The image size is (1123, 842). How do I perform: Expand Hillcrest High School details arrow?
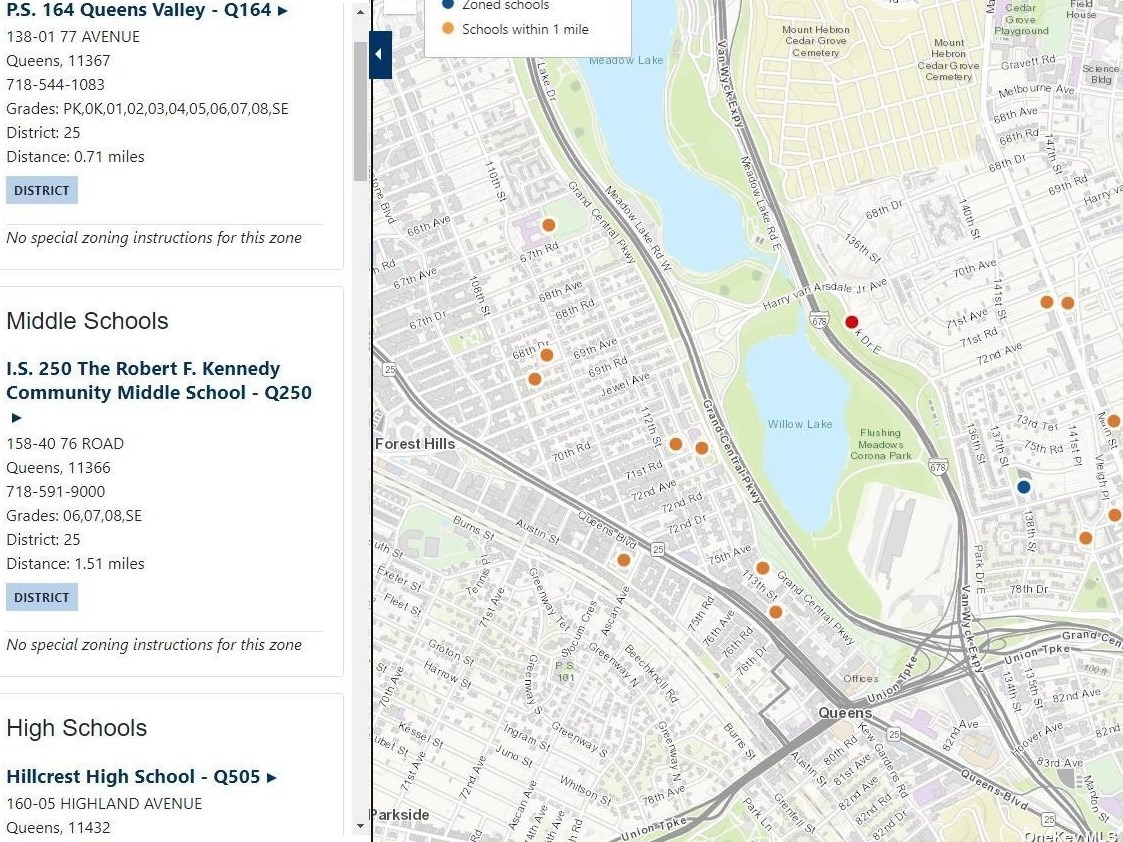271,777
